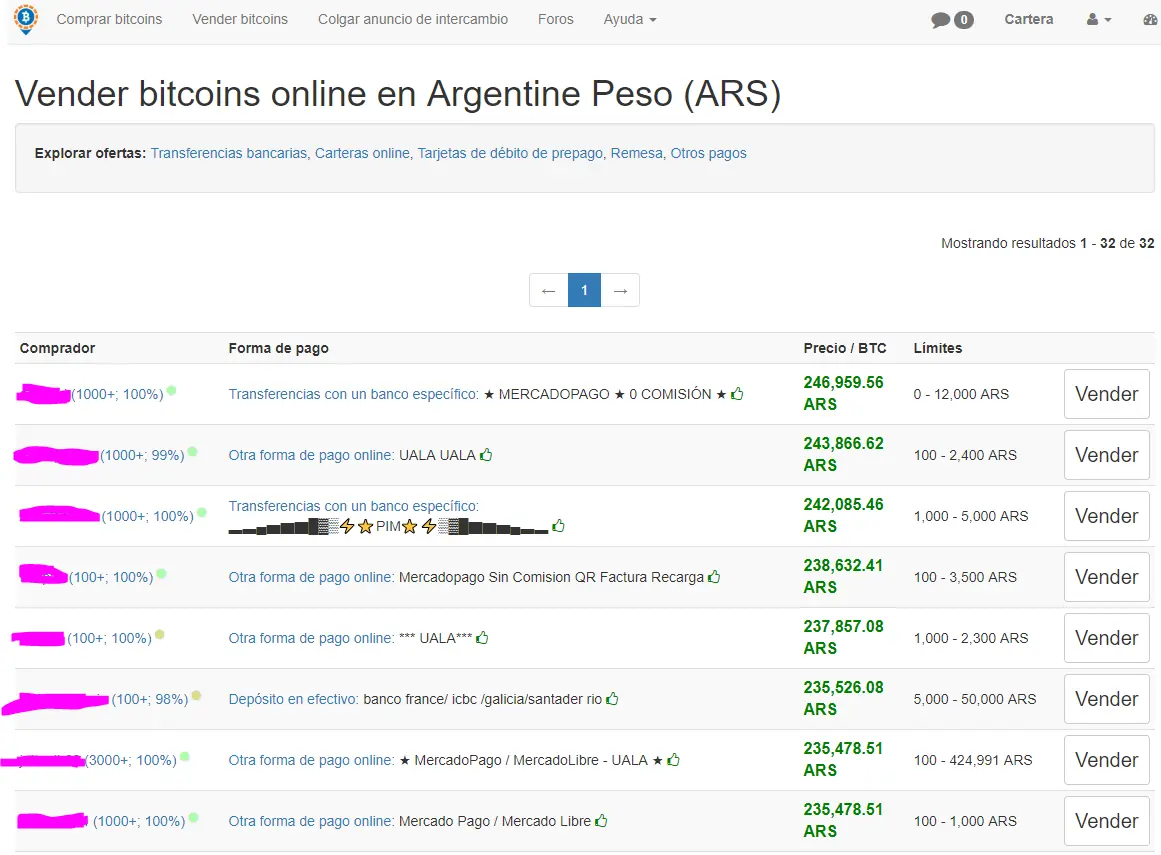Click price 246,959.56 ARS

point(843,393)
